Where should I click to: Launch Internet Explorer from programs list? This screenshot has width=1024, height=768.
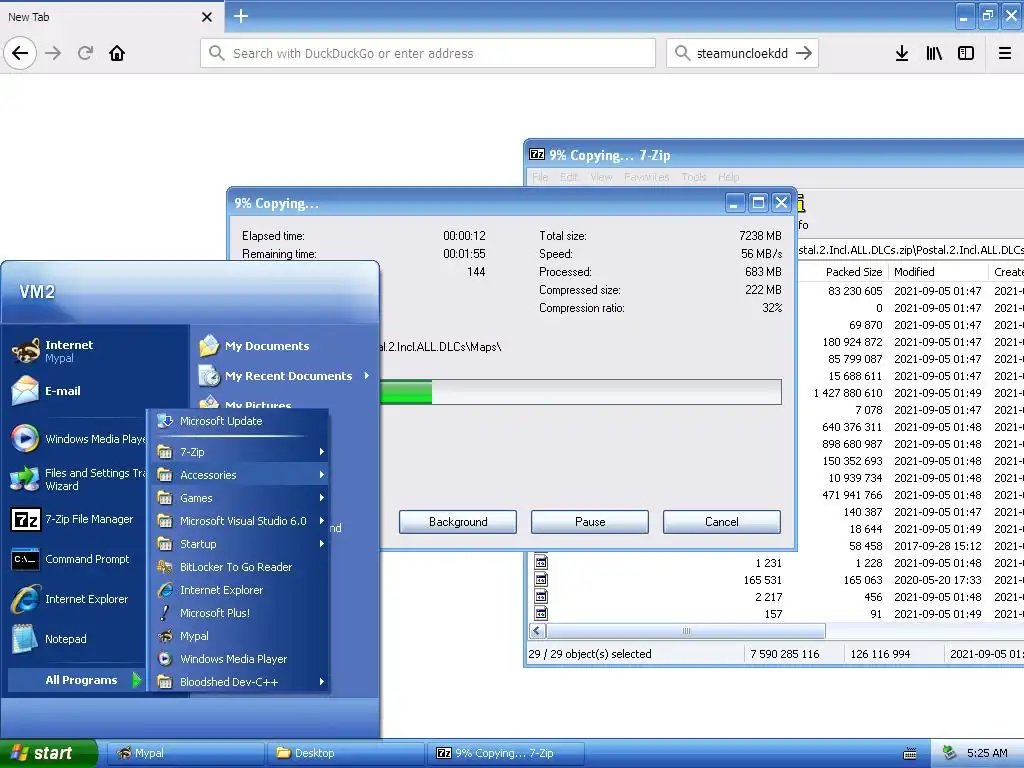coord(239,590)
